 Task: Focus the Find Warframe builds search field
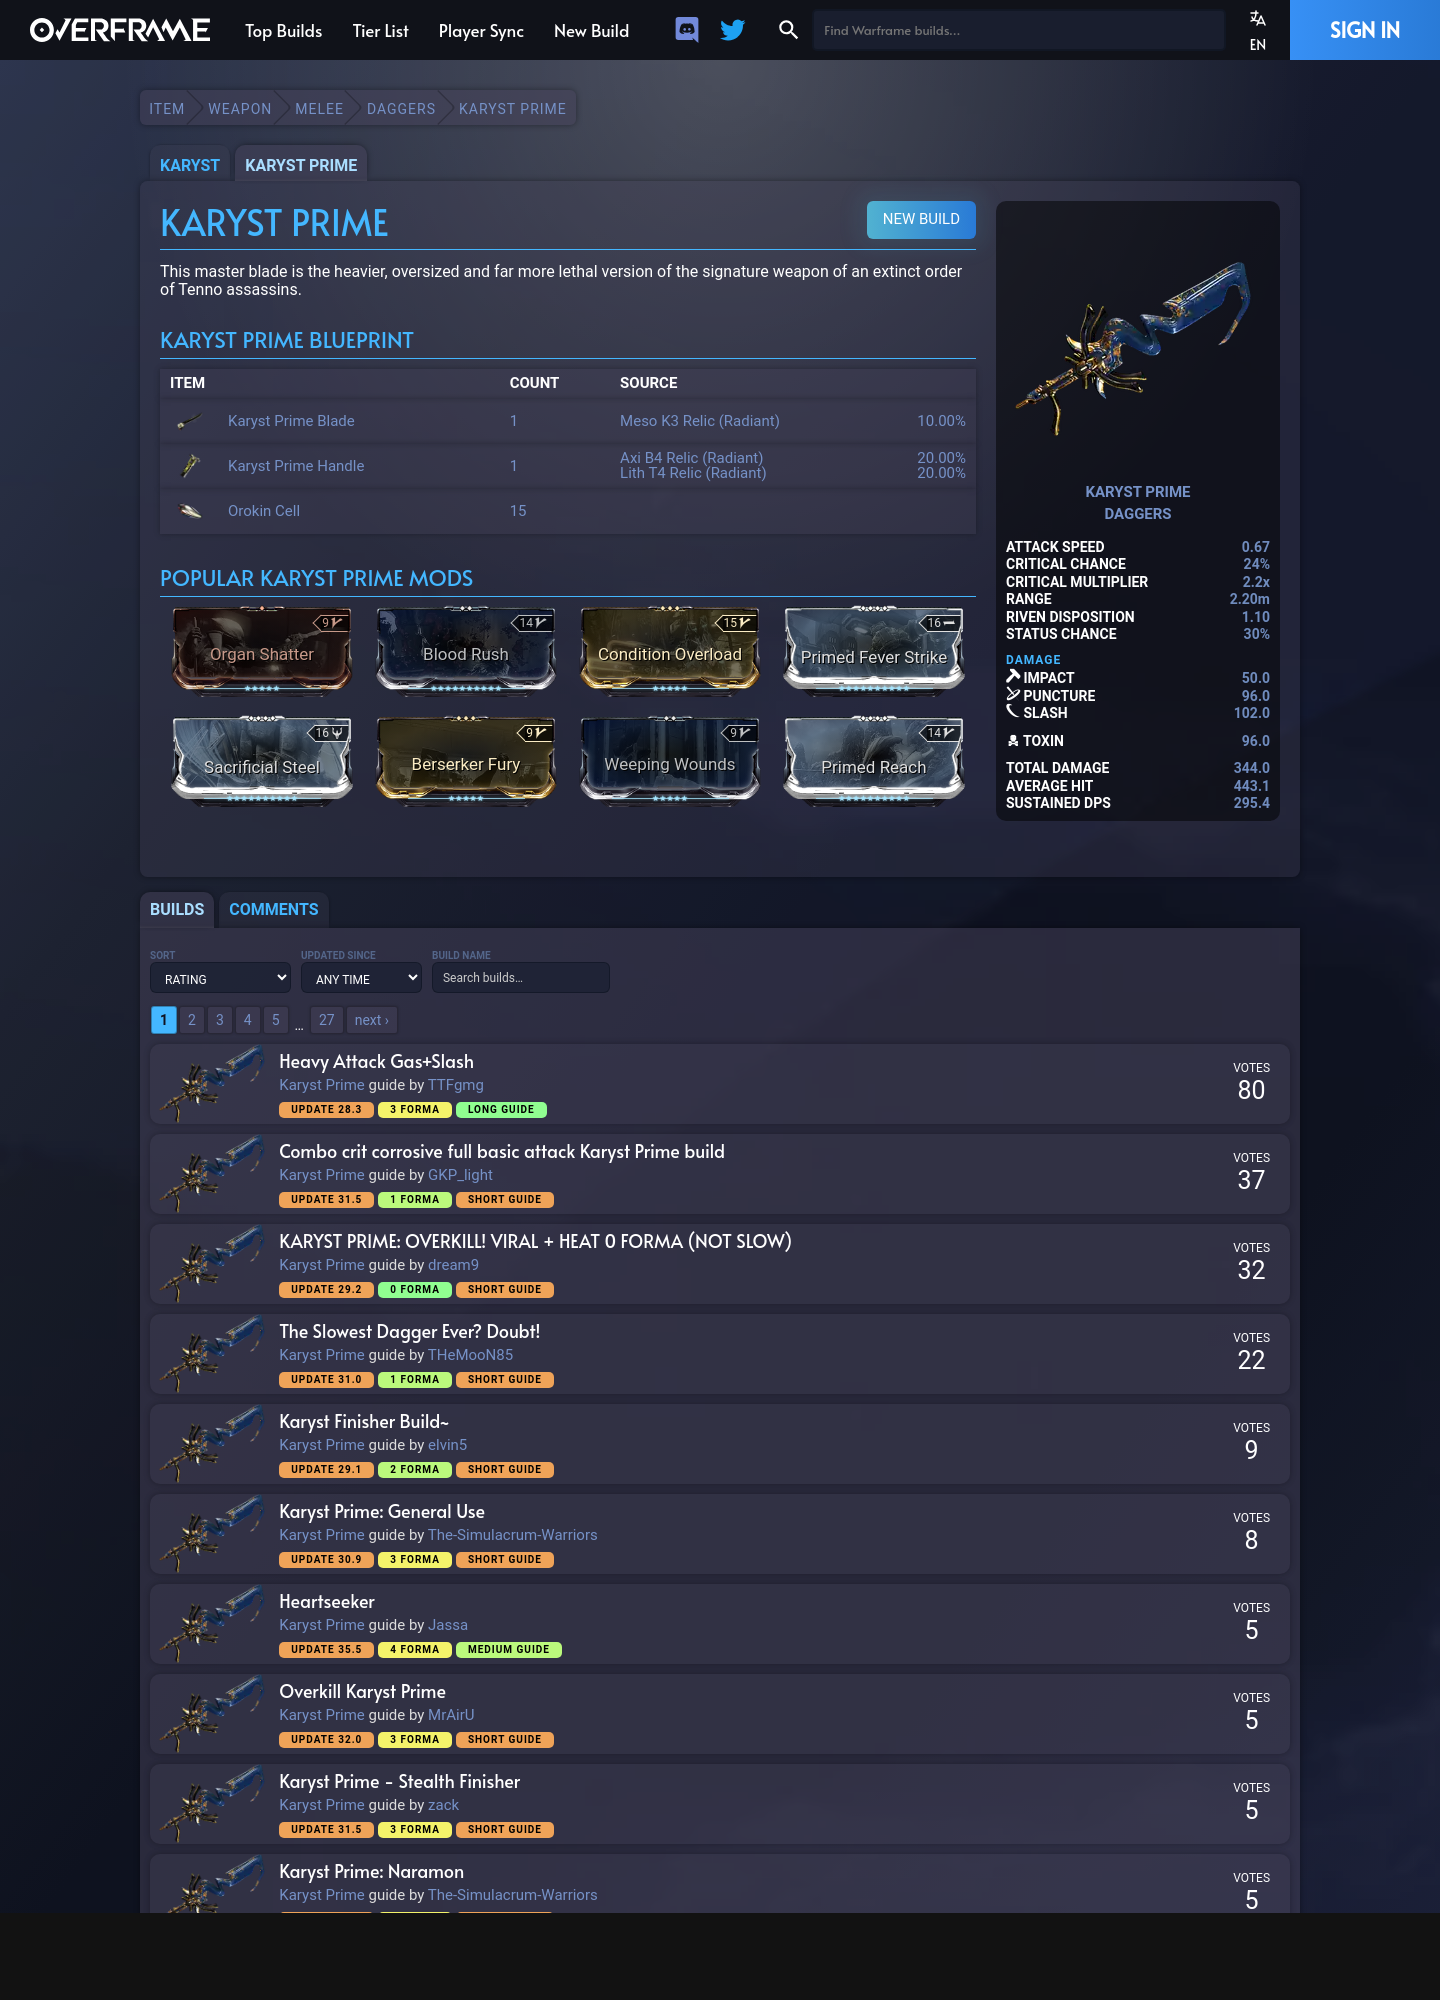pos(1018,30)
